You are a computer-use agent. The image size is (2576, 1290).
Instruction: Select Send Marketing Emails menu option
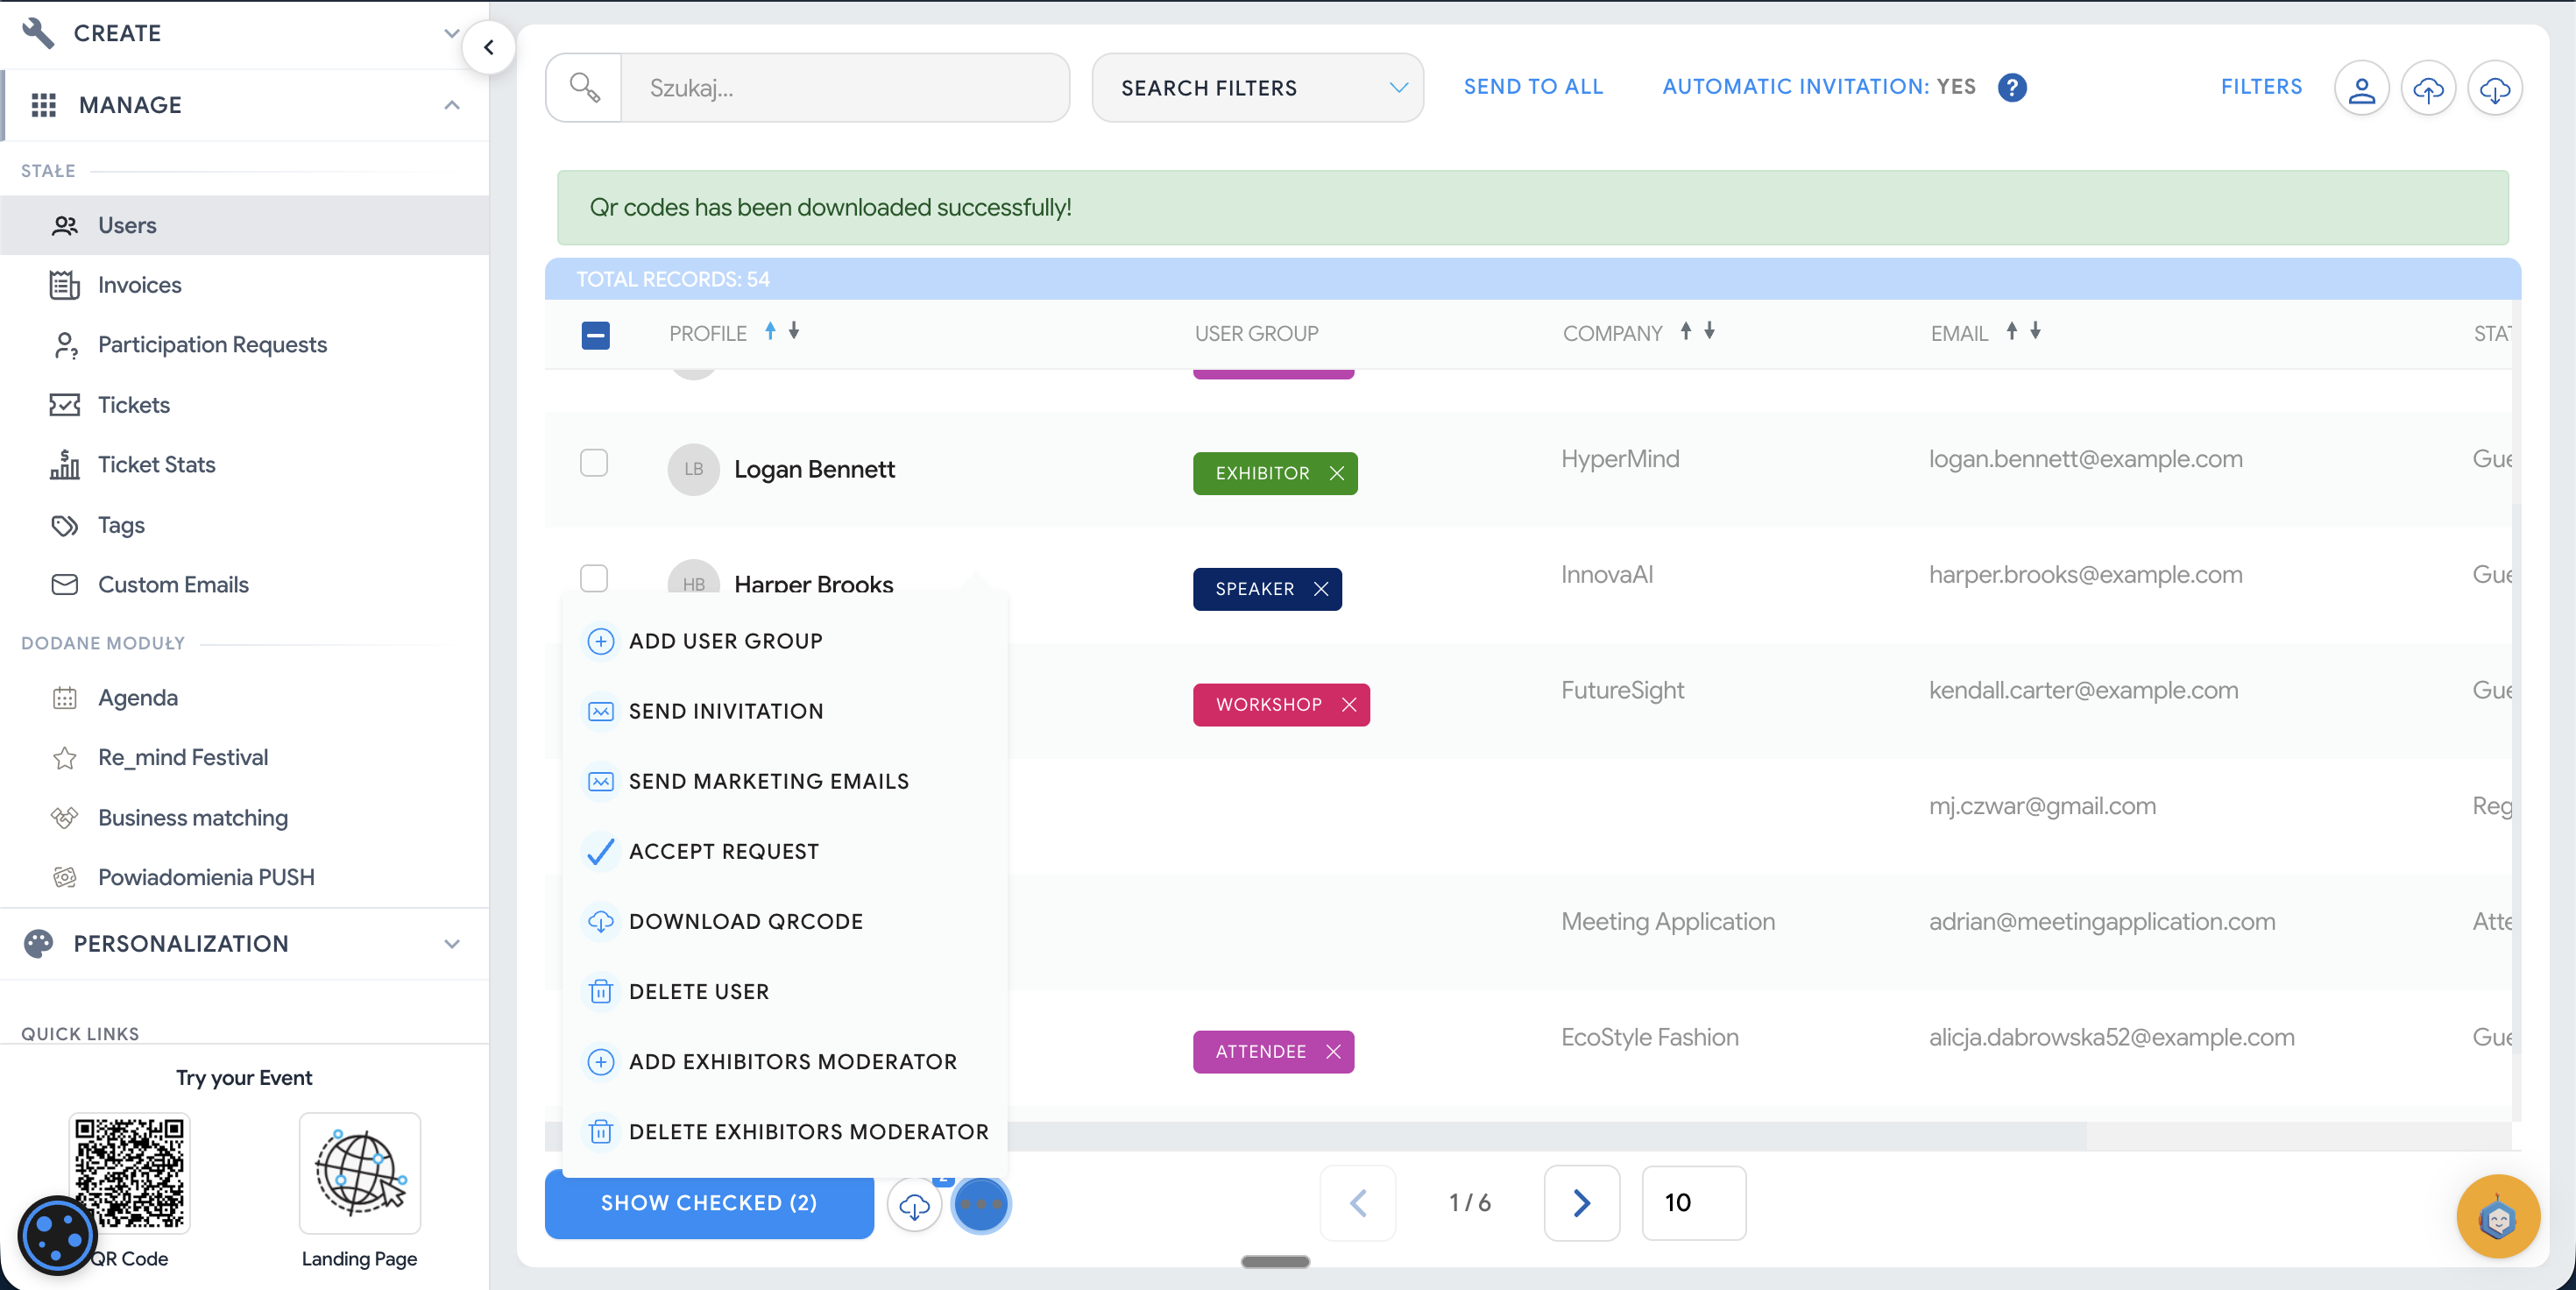768,781
